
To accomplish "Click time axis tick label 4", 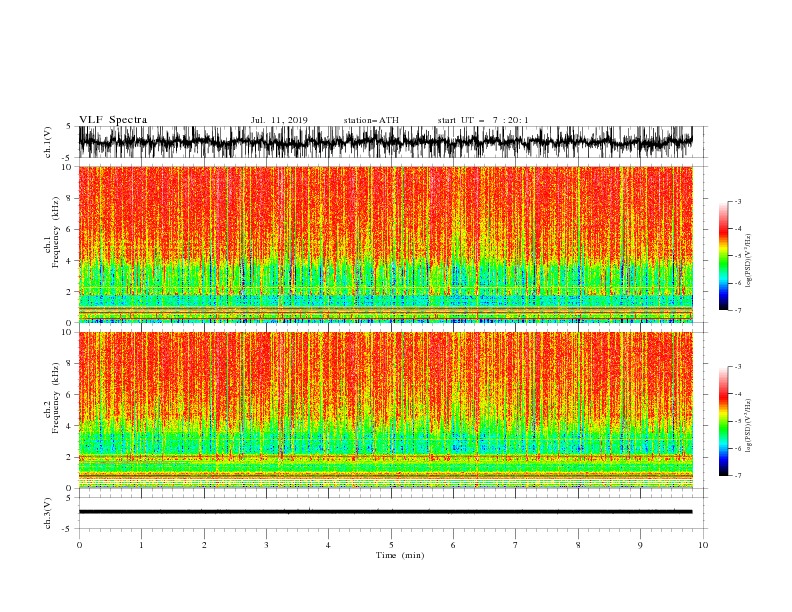I will pyautogui.click(x=328, y=545).
